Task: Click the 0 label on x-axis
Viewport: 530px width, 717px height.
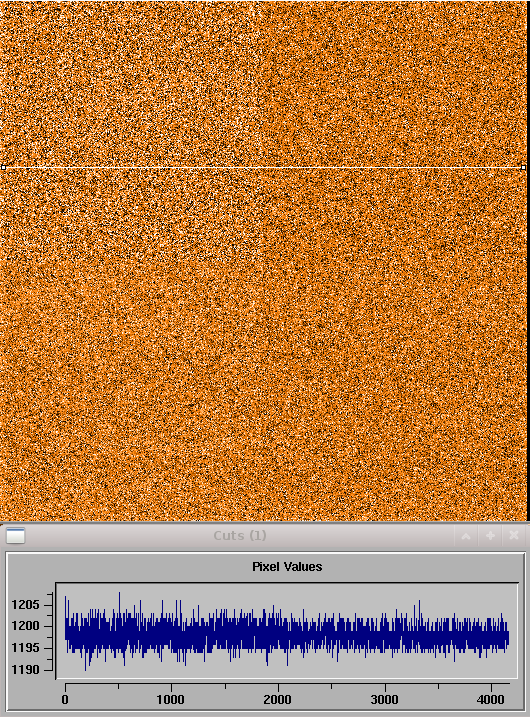Action: pos(65,700)
